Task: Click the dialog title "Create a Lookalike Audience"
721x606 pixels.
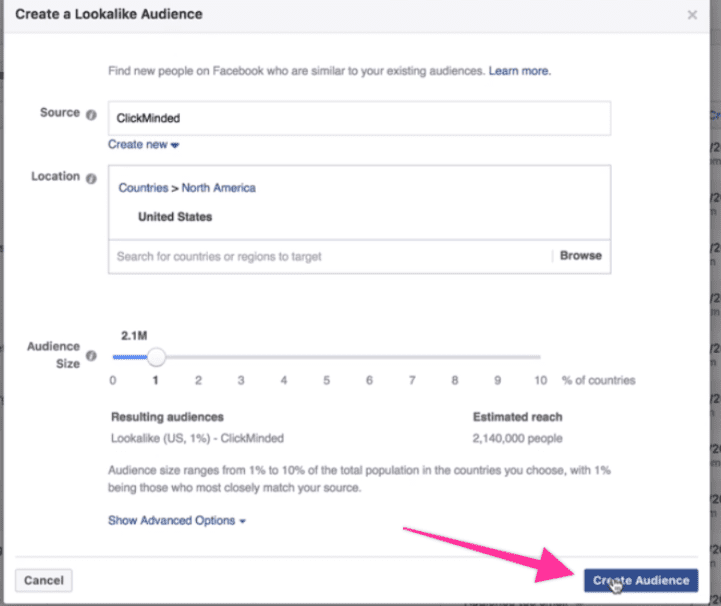Action: [x=109, y=14]
